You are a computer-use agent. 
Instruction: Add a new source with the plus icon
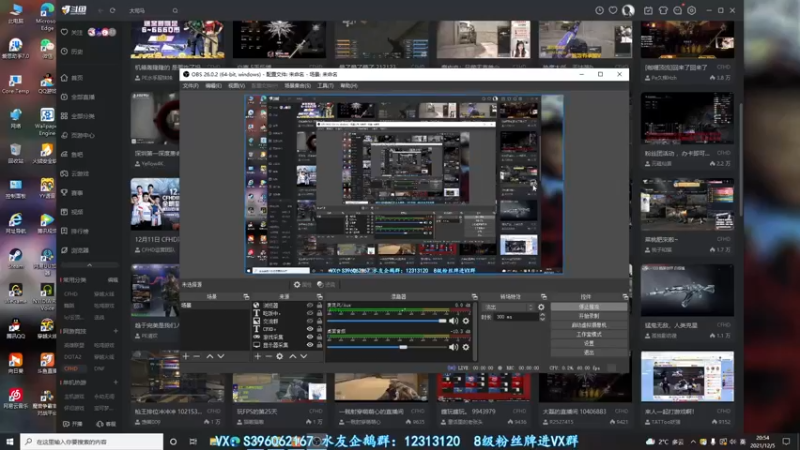tap(258, 356)
